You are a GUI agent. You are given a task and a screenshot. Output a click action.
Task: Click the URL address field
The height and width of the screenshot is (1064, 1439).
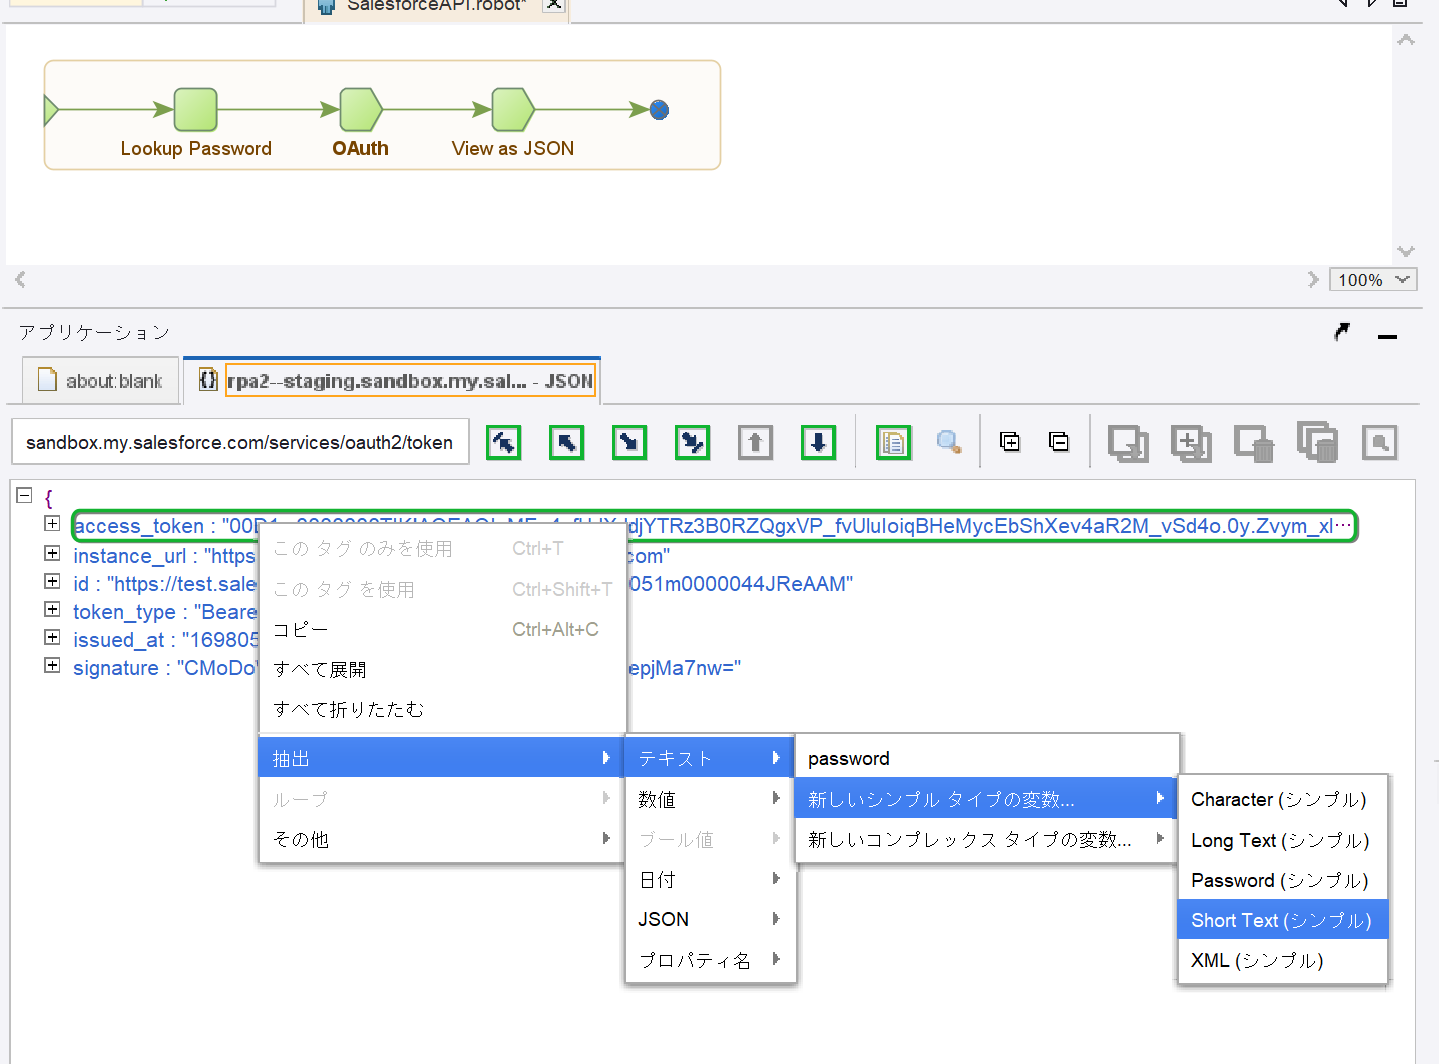pos(240,442)
